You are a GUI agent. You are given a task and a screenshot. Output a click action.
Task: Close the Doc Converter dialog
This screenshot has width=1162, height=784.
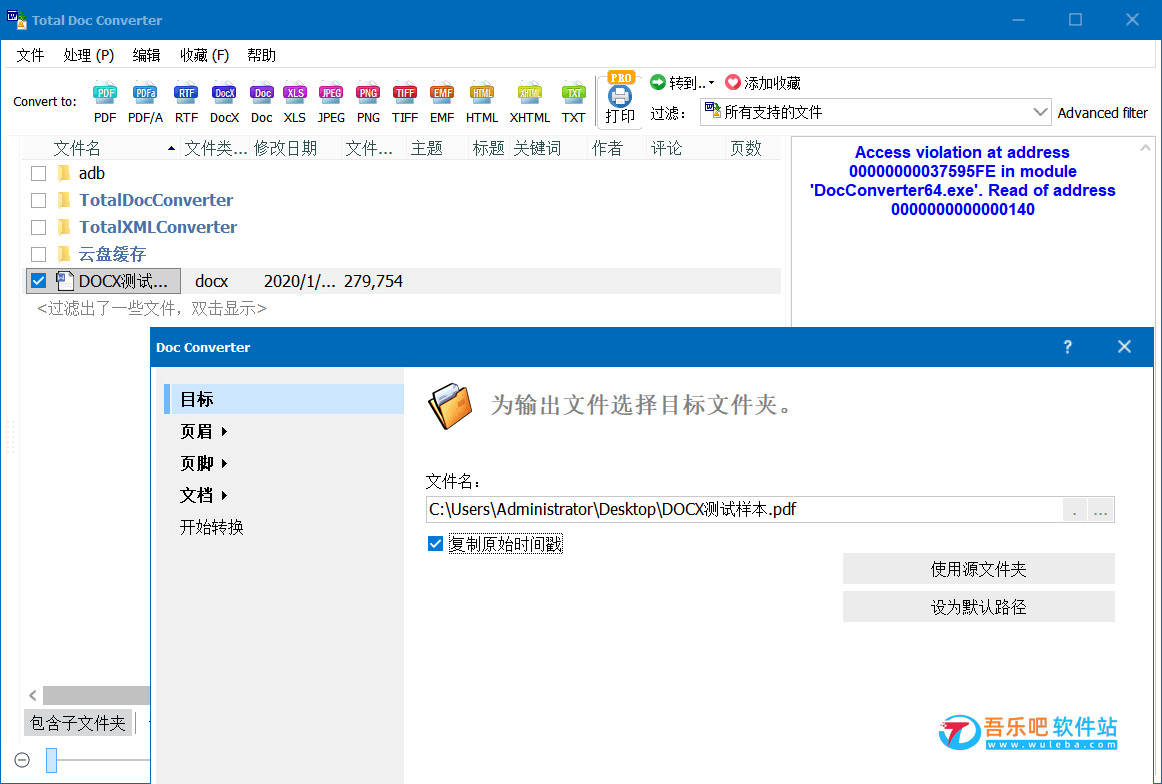pos(1124,347)
